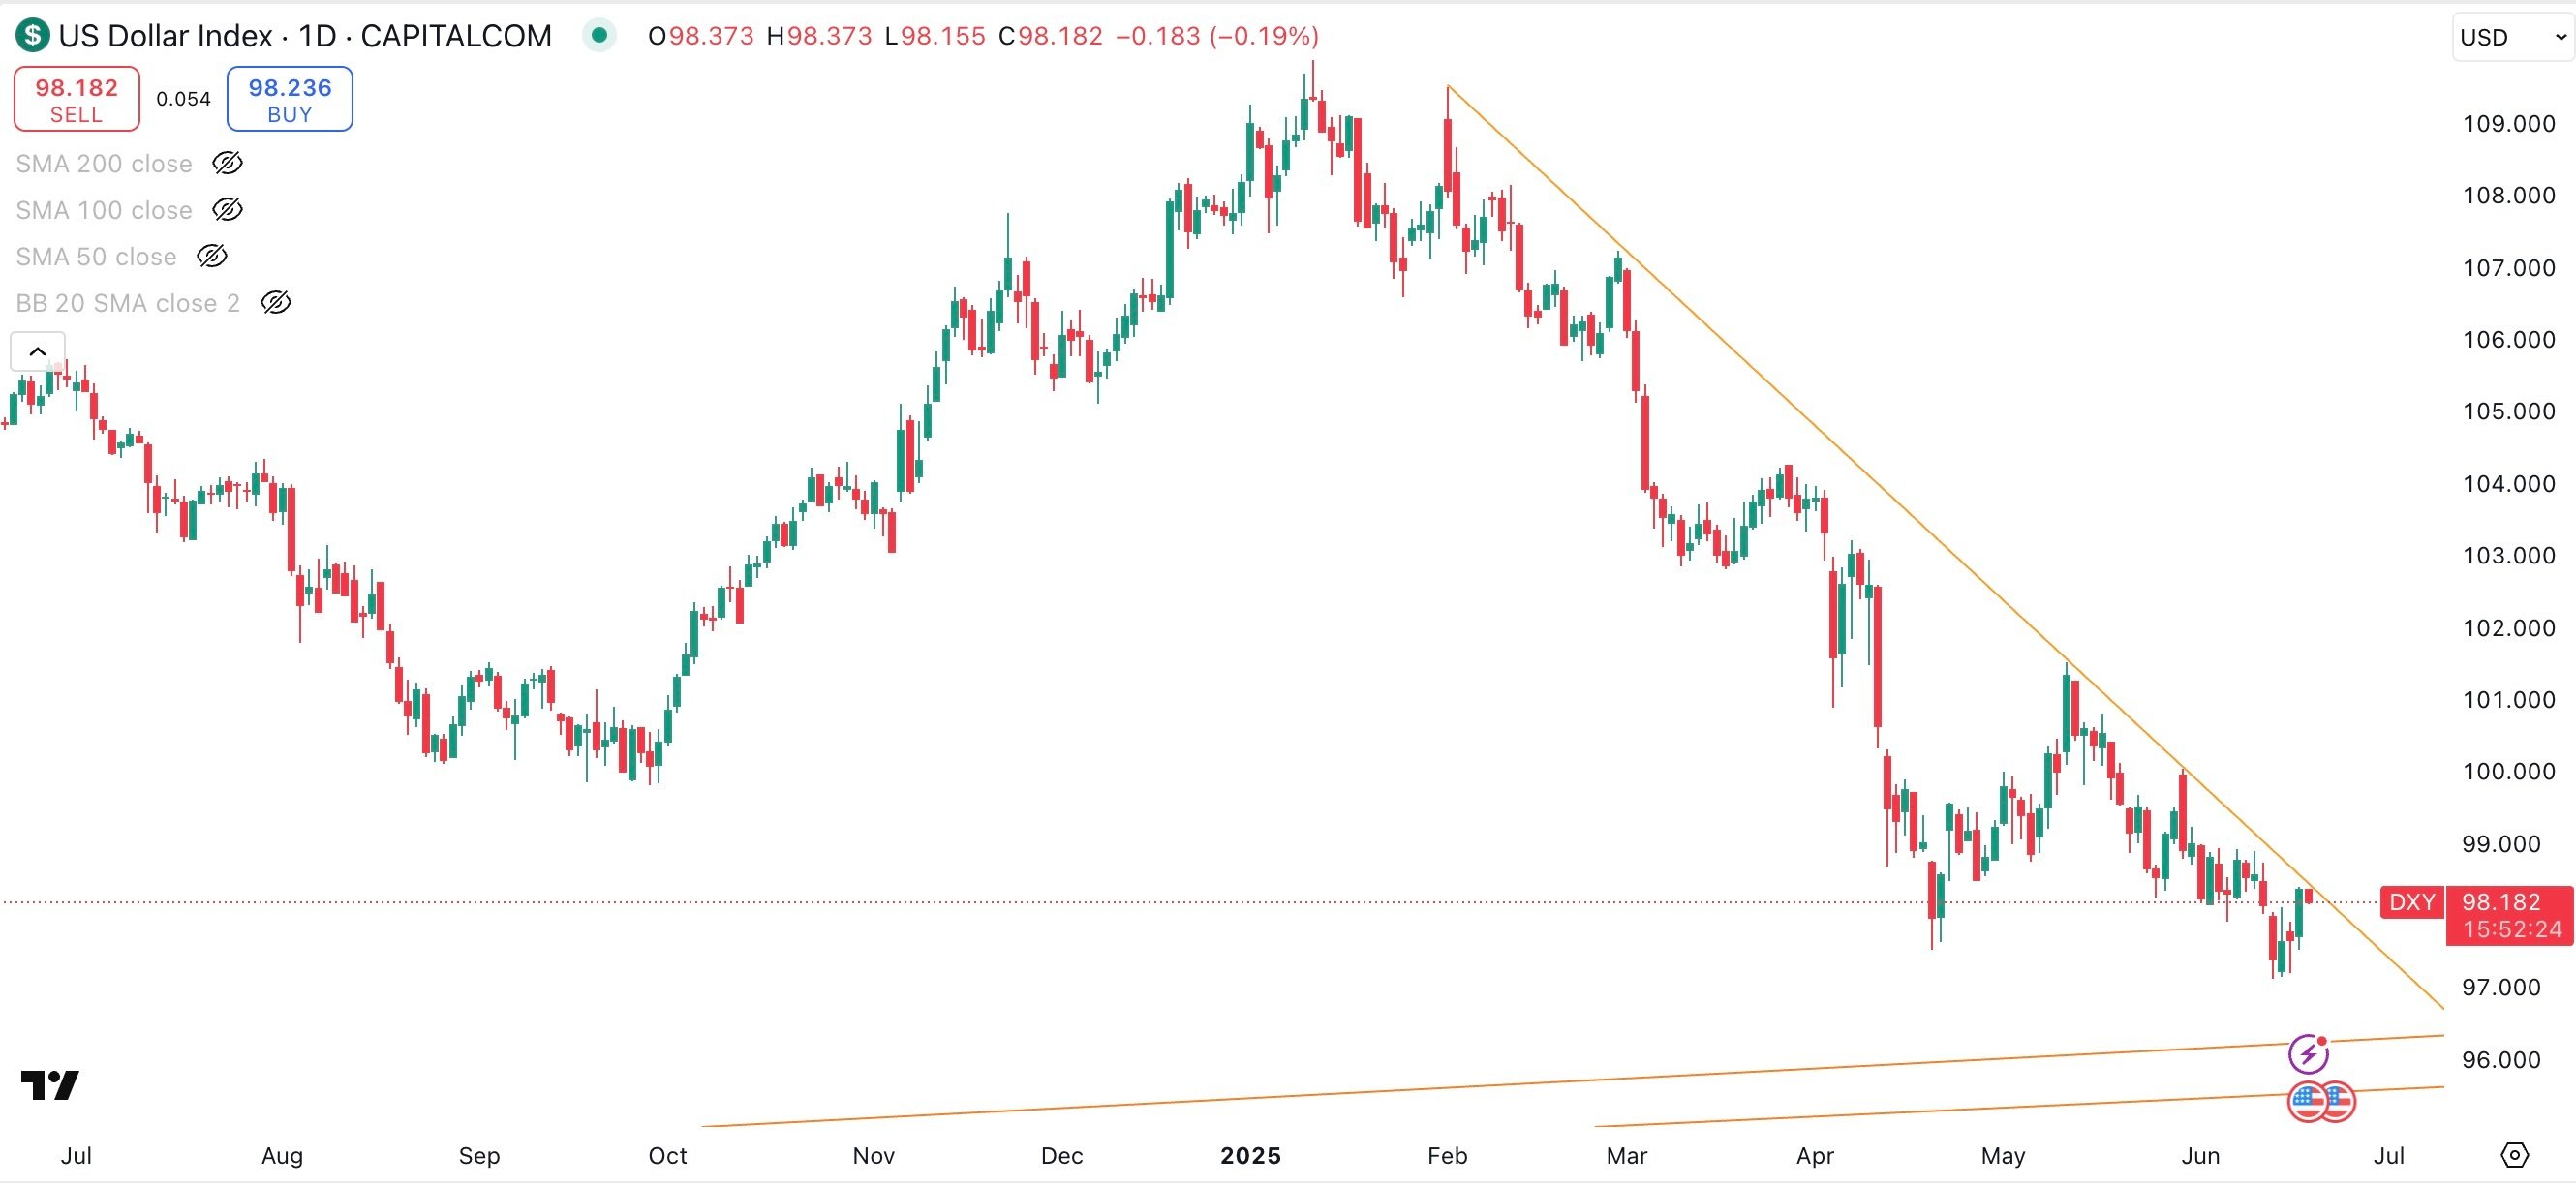Select the SMA 200 close indicator label
Viewport: 2576px width, 1187px height.
[104, 164]
